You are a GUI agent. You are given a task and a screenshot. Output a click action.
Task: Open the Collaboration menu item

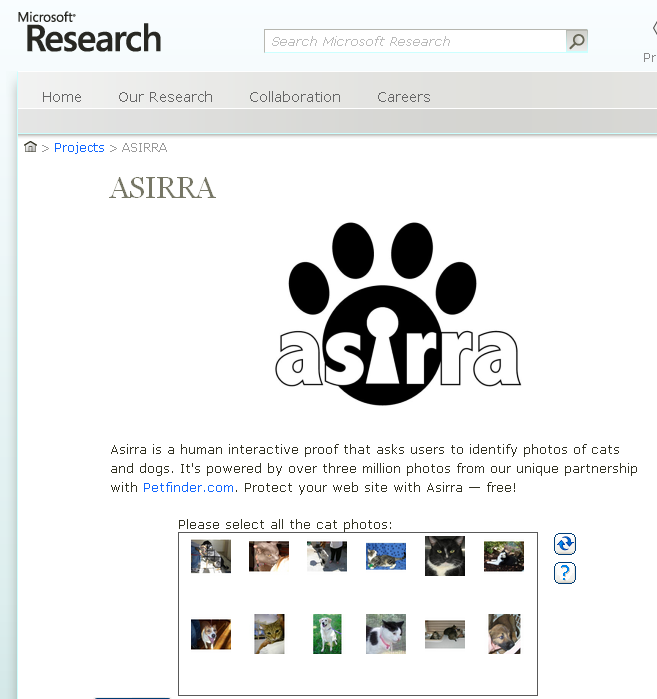295,97
